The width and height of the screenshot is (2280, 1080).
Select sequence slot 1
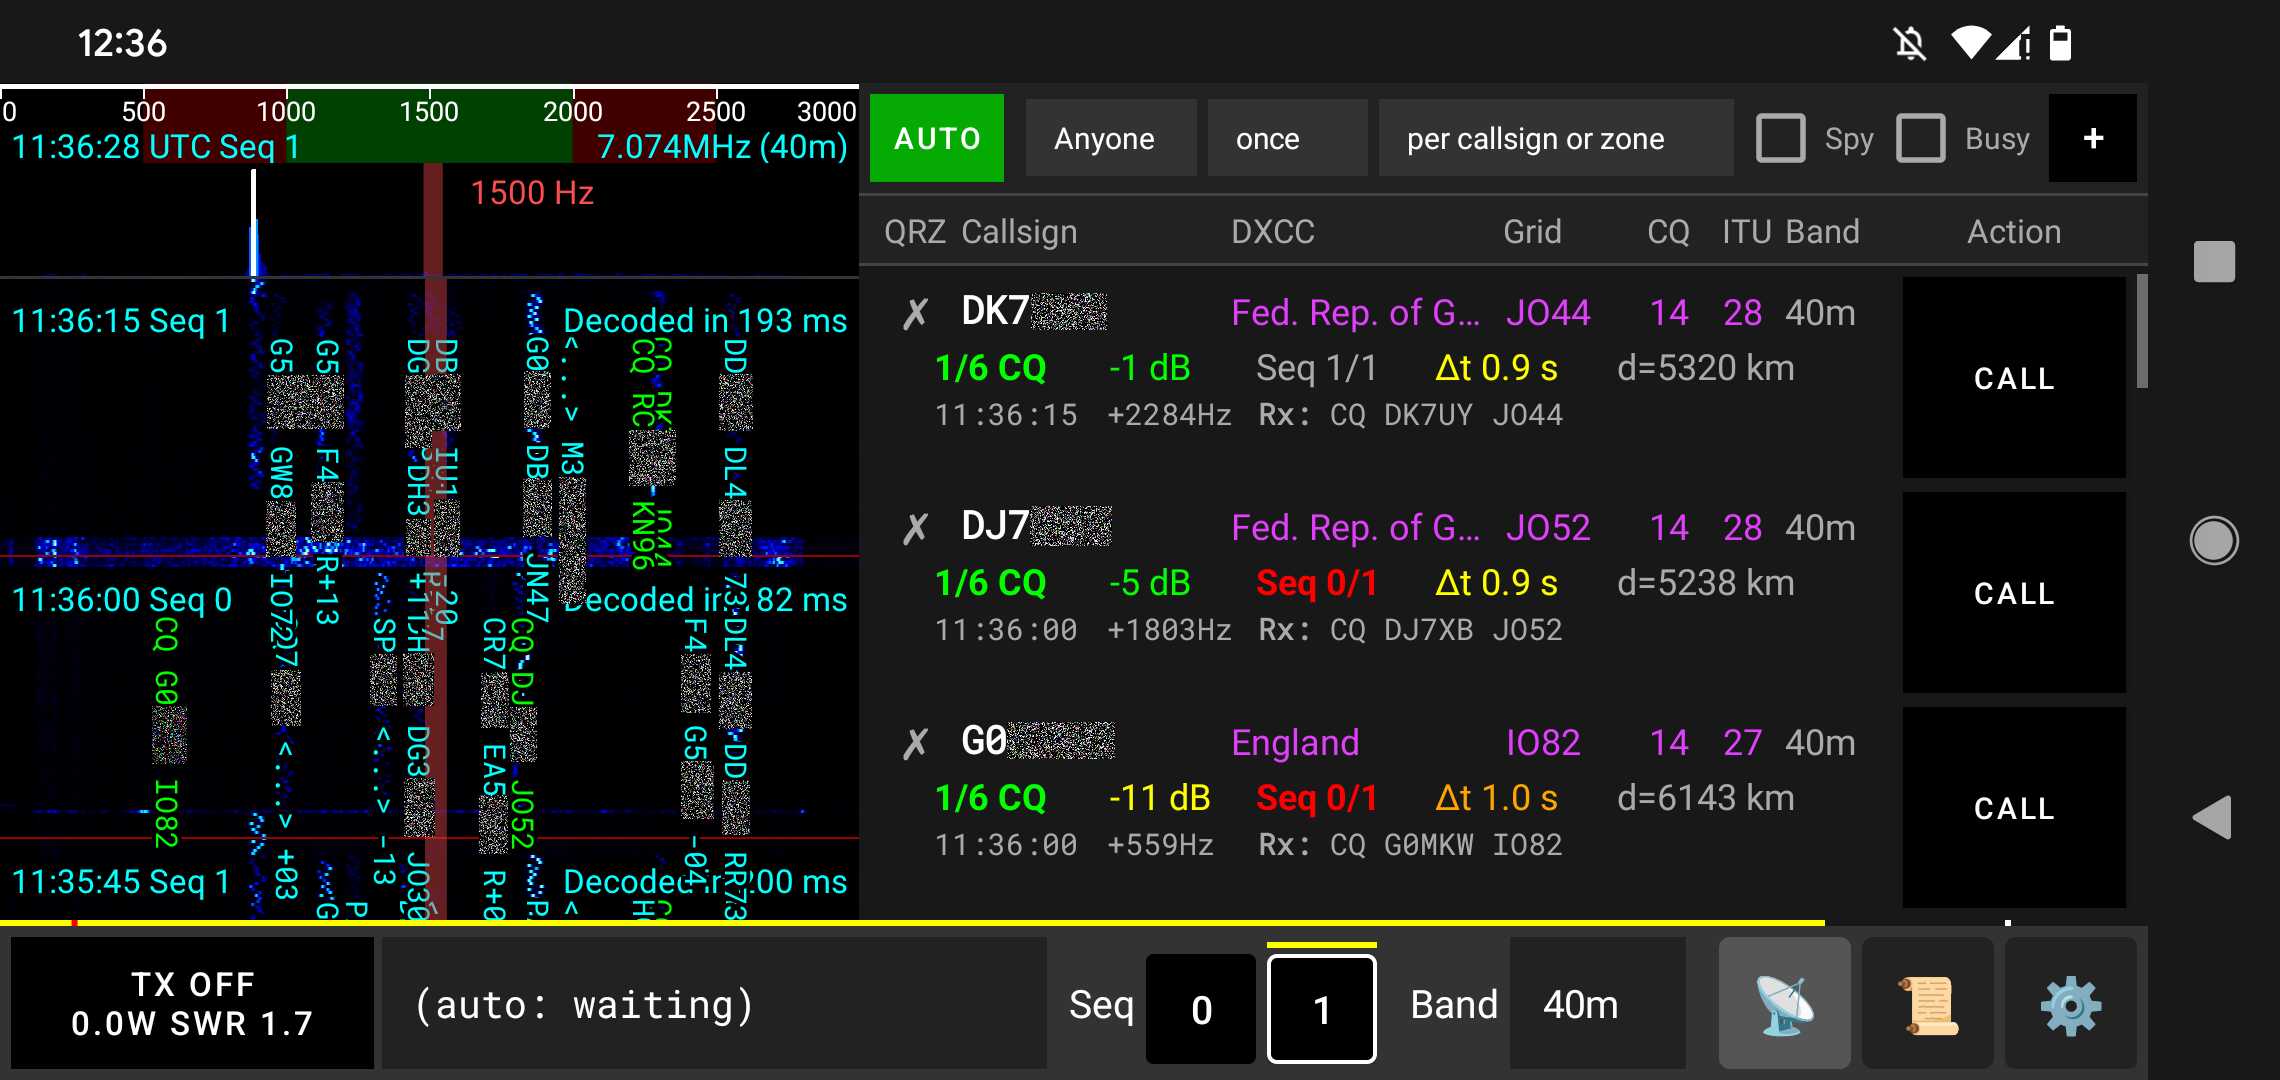point(1322,1007)
